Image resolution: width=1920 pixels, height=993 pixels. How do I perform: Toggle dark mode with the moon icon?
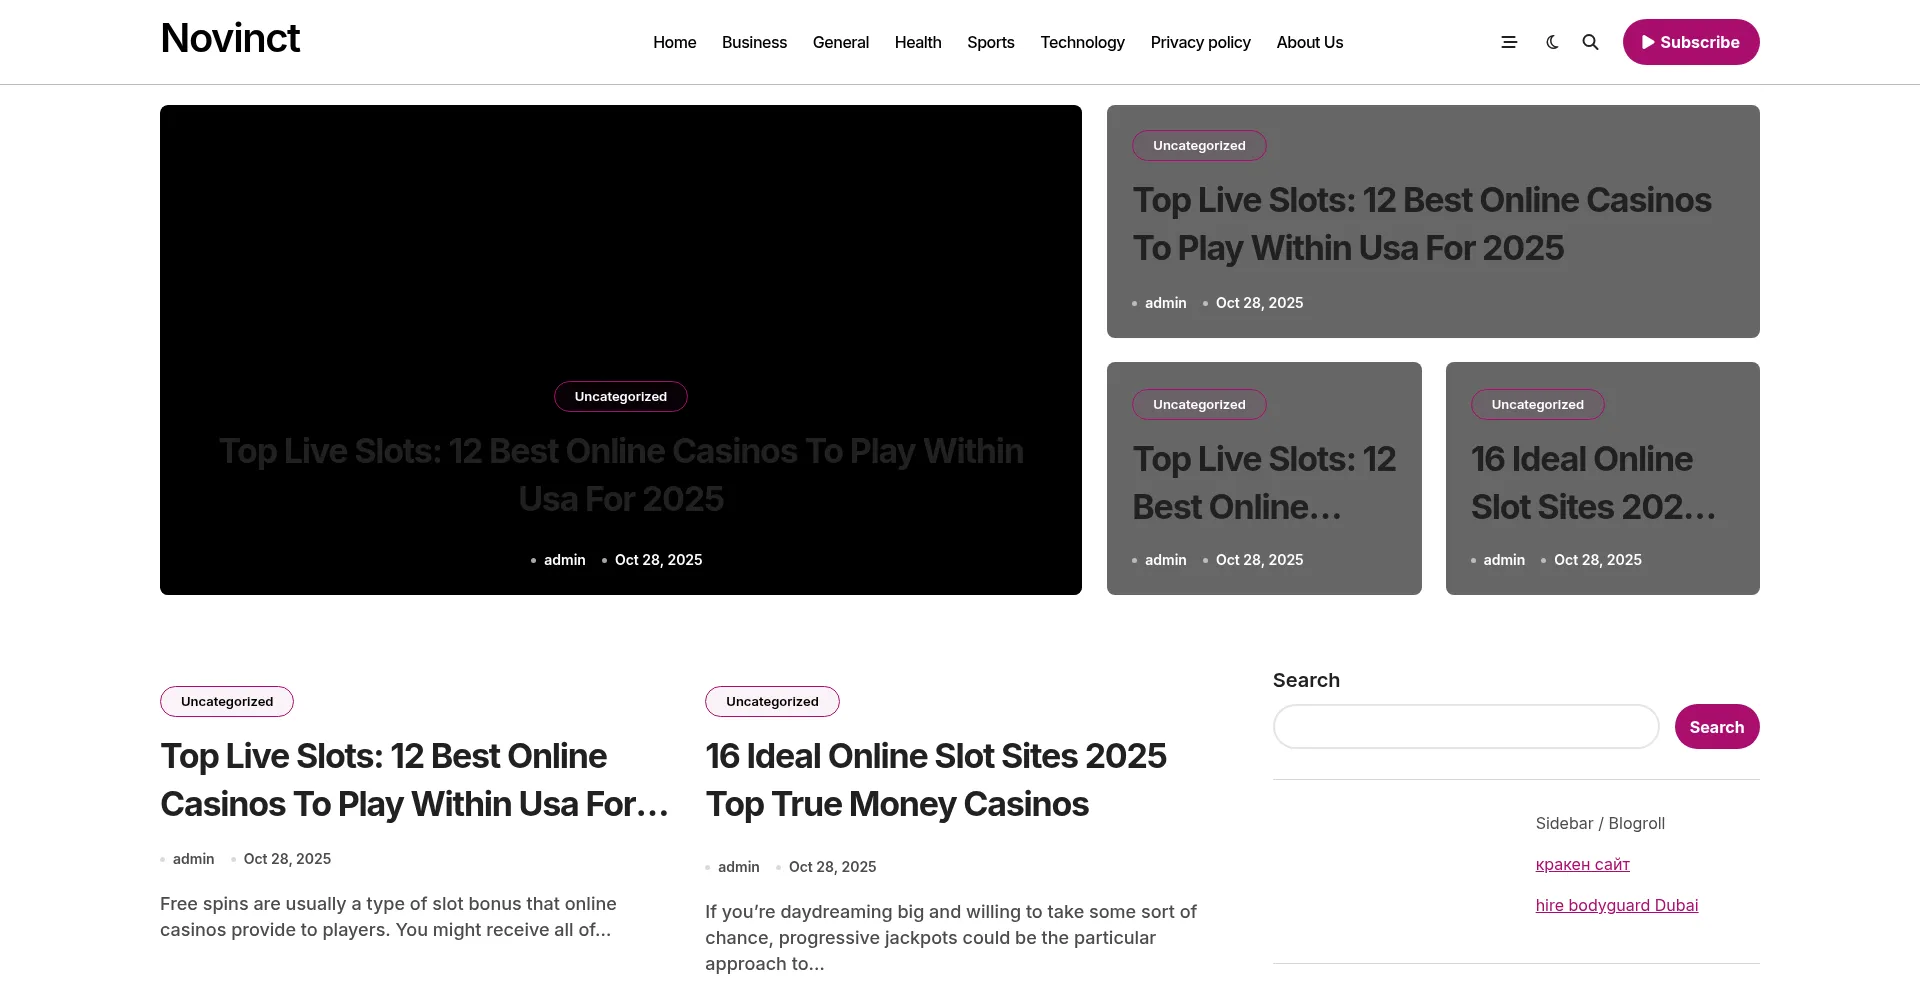(1552, 42)
